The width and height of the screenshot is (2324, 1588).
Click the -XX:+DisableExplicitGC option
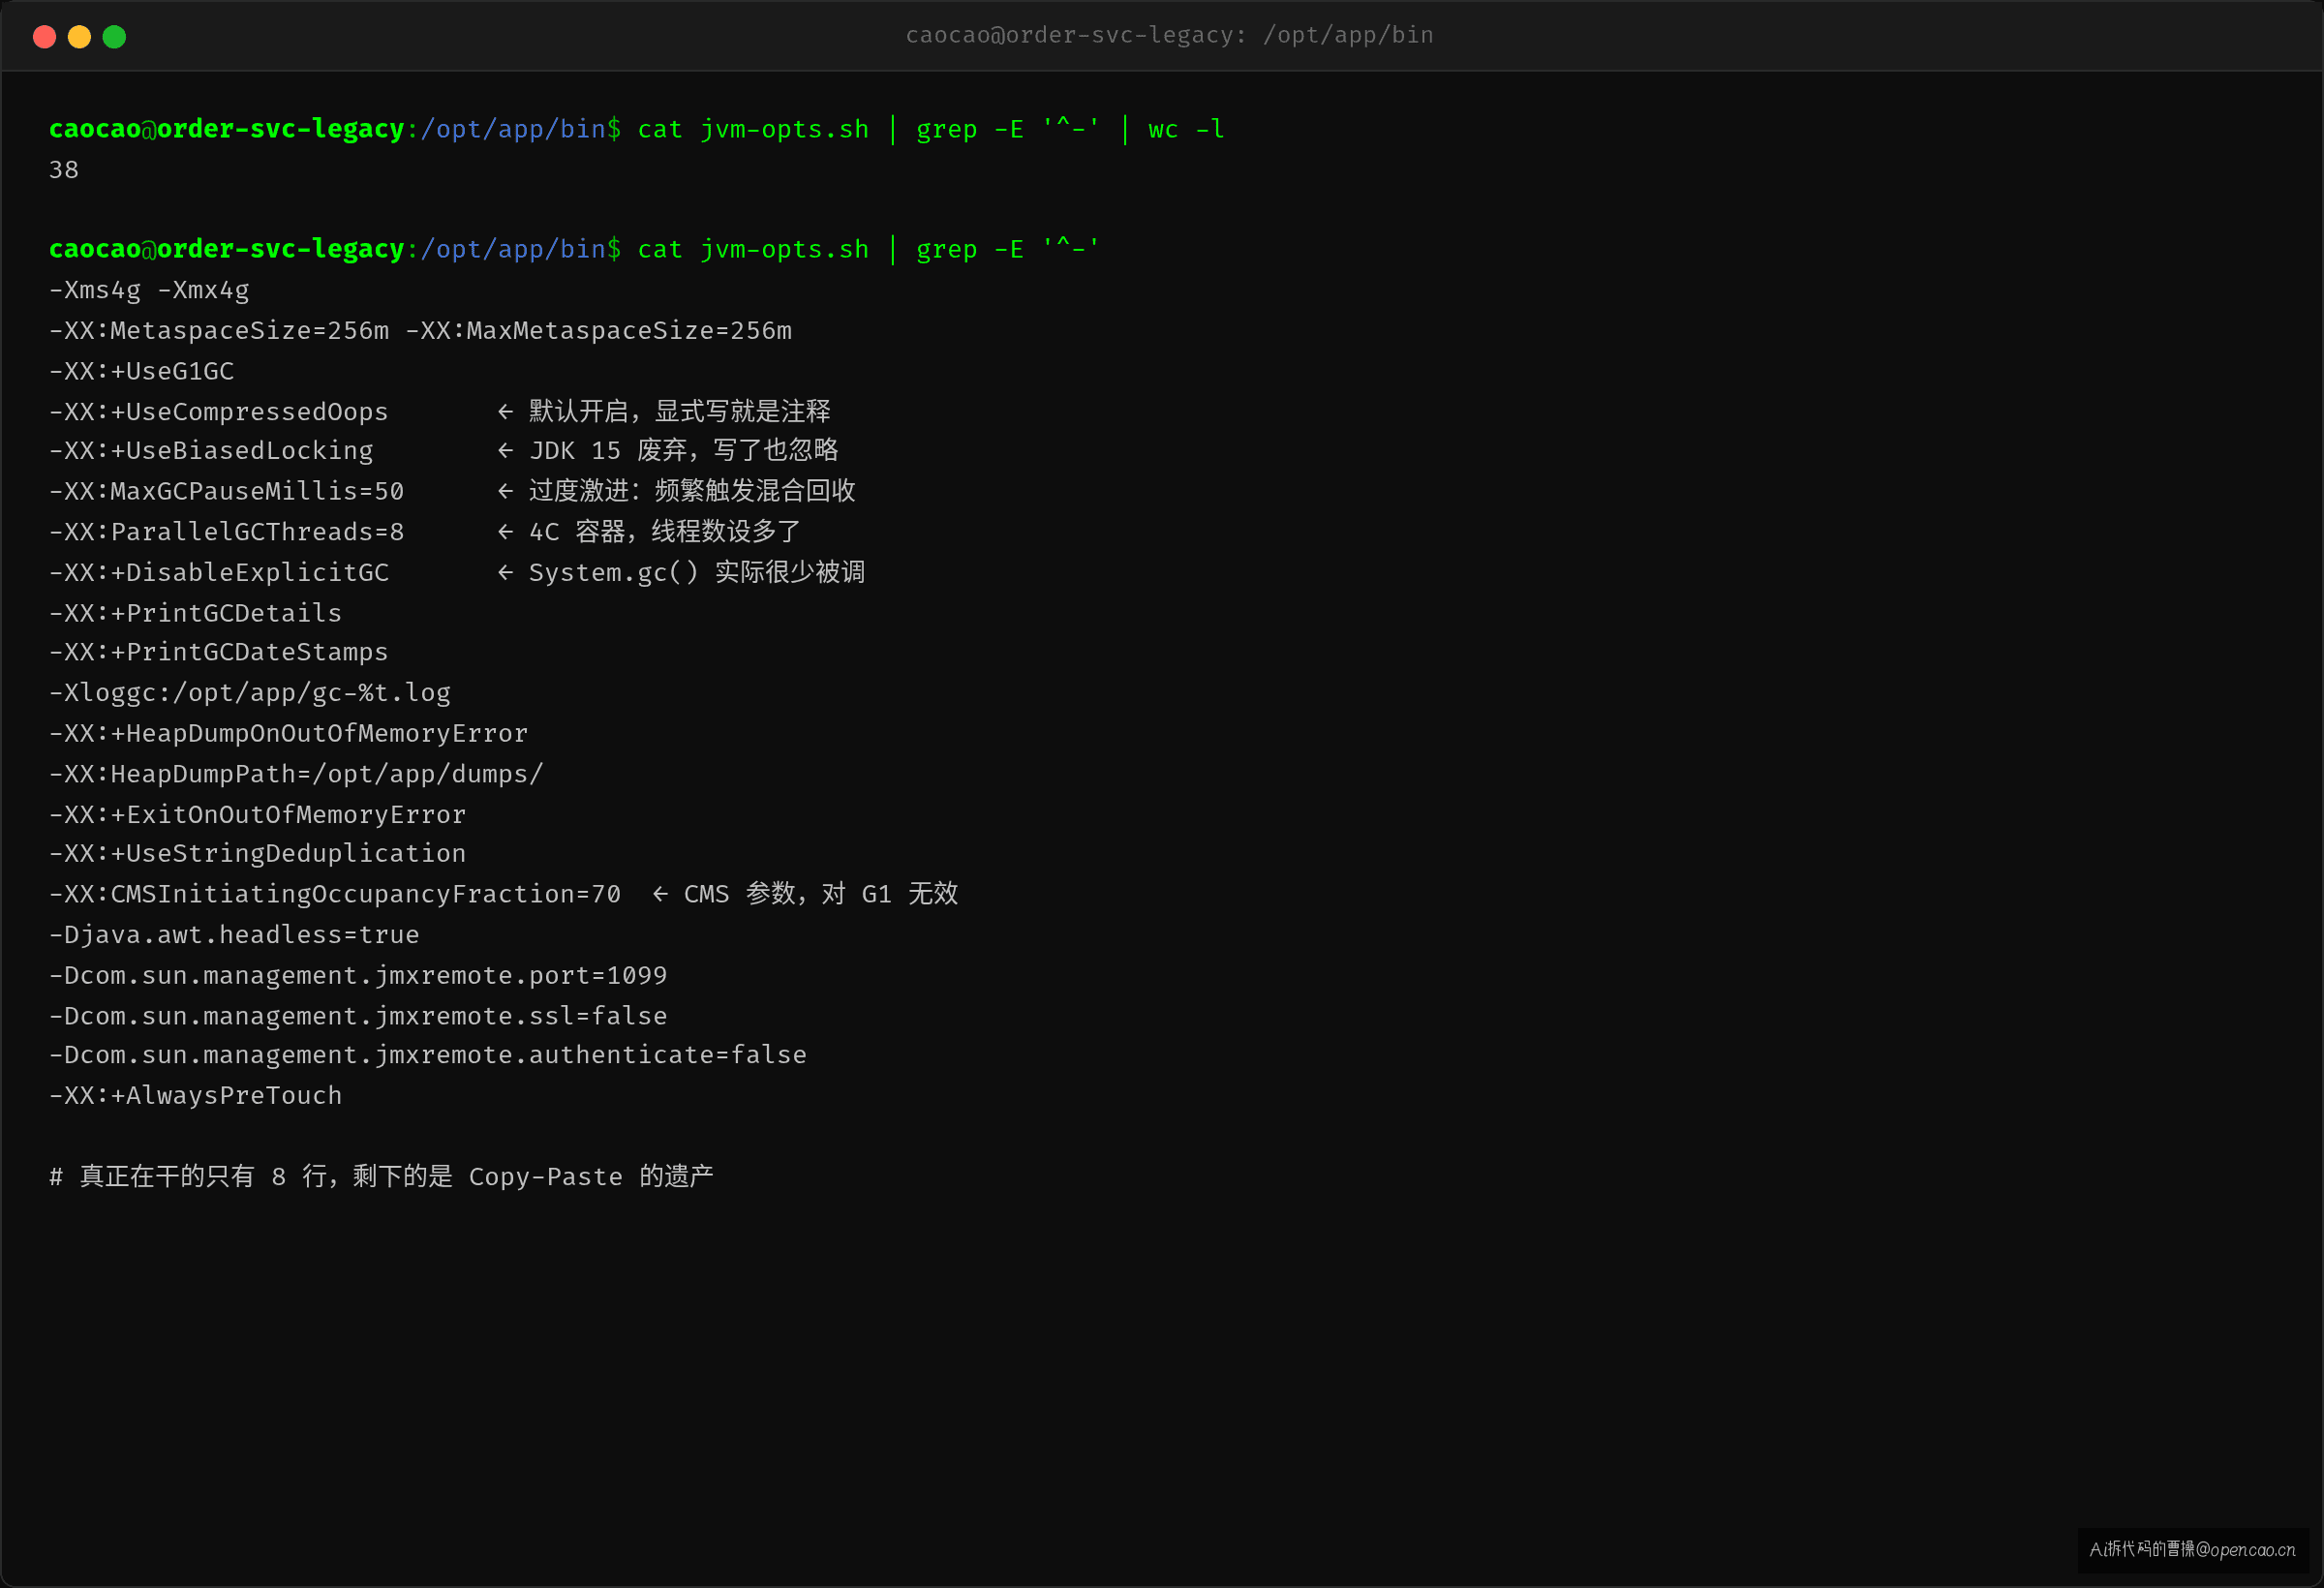tap(218, 572)
